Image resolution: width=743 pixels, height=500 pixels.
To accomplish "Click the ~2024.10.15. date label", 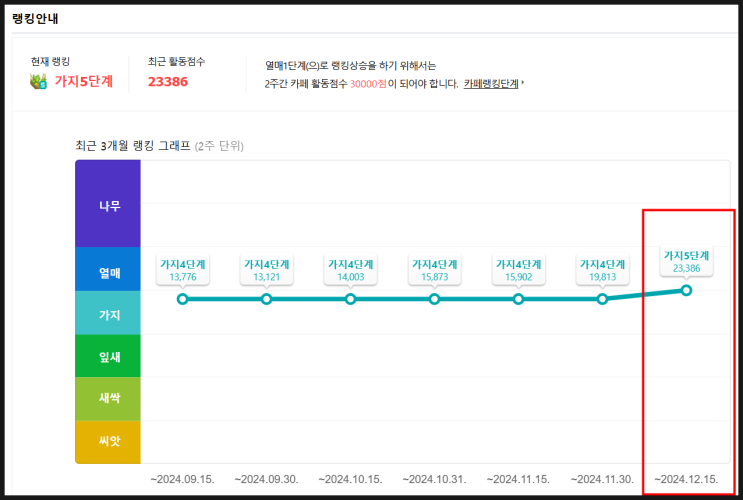I will [x=350, y=479].
